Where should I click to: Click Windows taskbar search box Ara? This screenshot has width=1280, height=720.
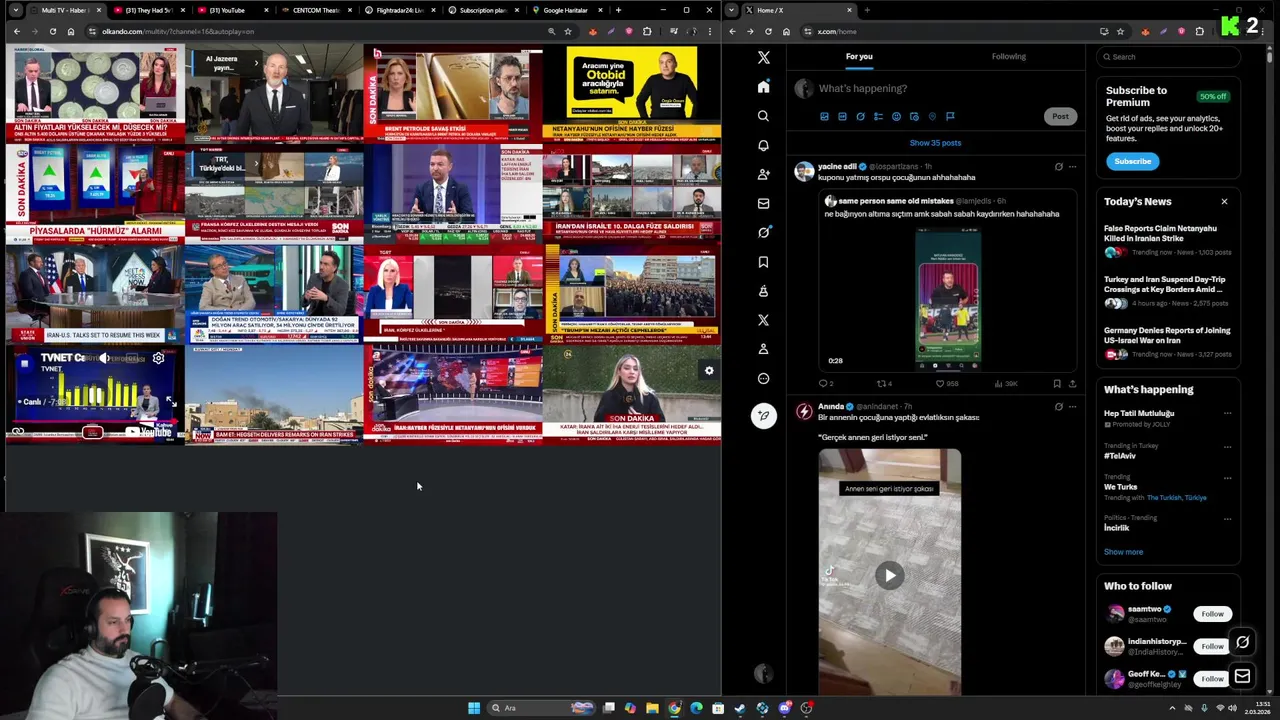coord(540,708)
